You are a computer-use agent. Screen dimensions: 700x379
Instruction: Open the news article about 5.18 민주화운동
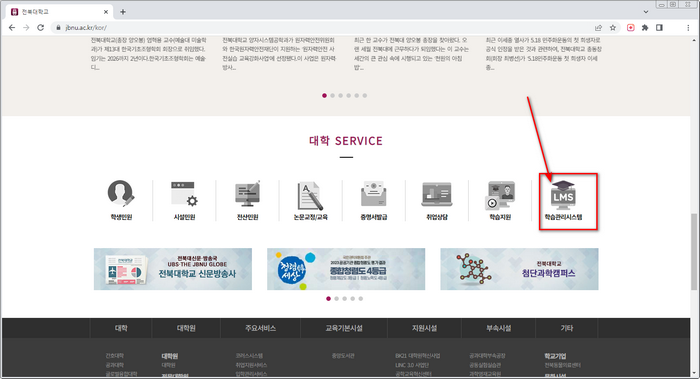tap(543, 54)
